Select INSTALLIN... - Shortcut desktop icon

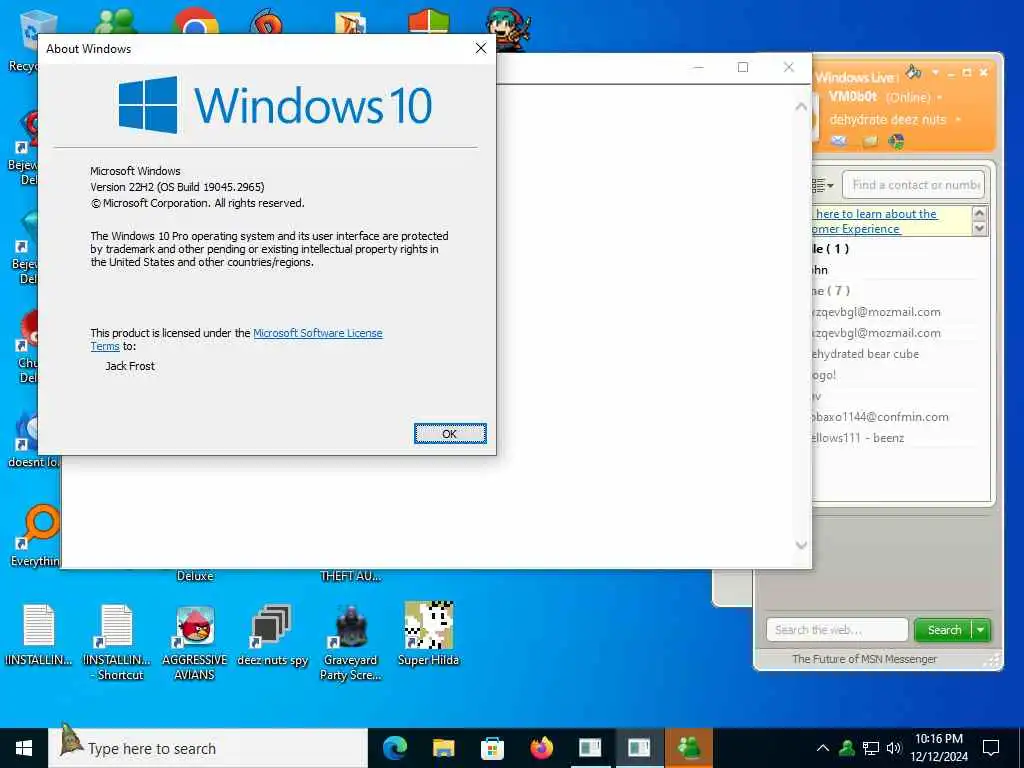pos(117,643)
